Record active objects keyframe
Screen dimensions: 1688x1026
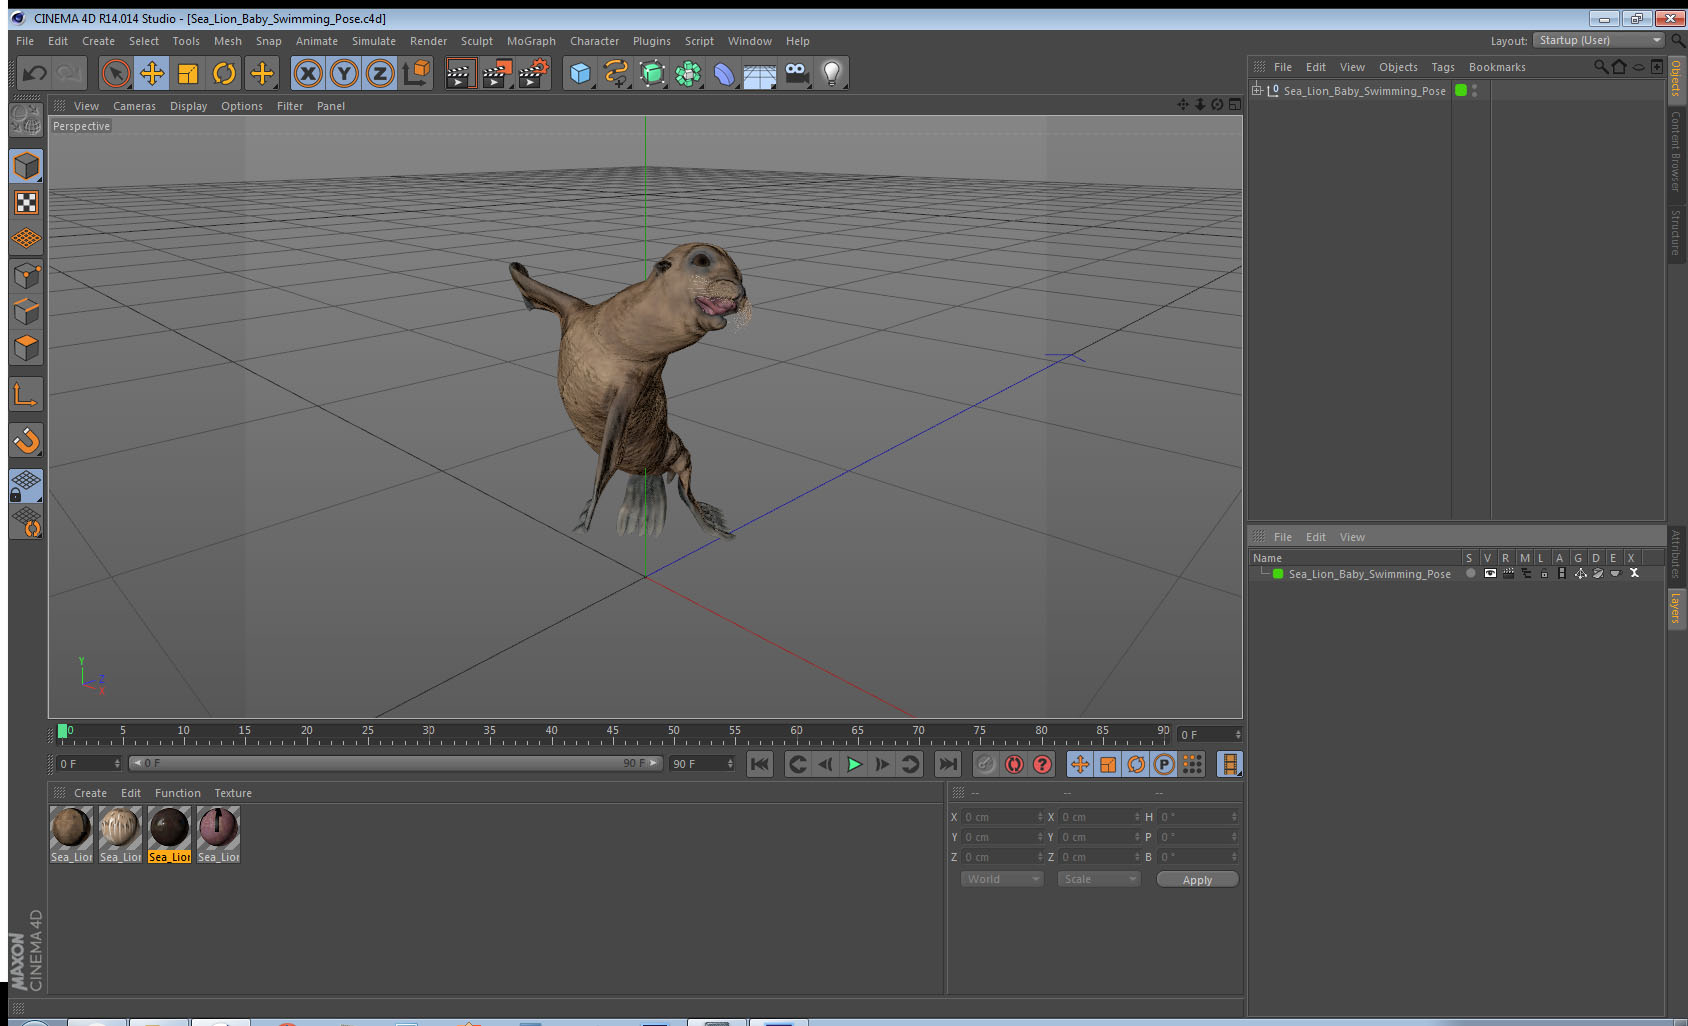pos(986,764)
